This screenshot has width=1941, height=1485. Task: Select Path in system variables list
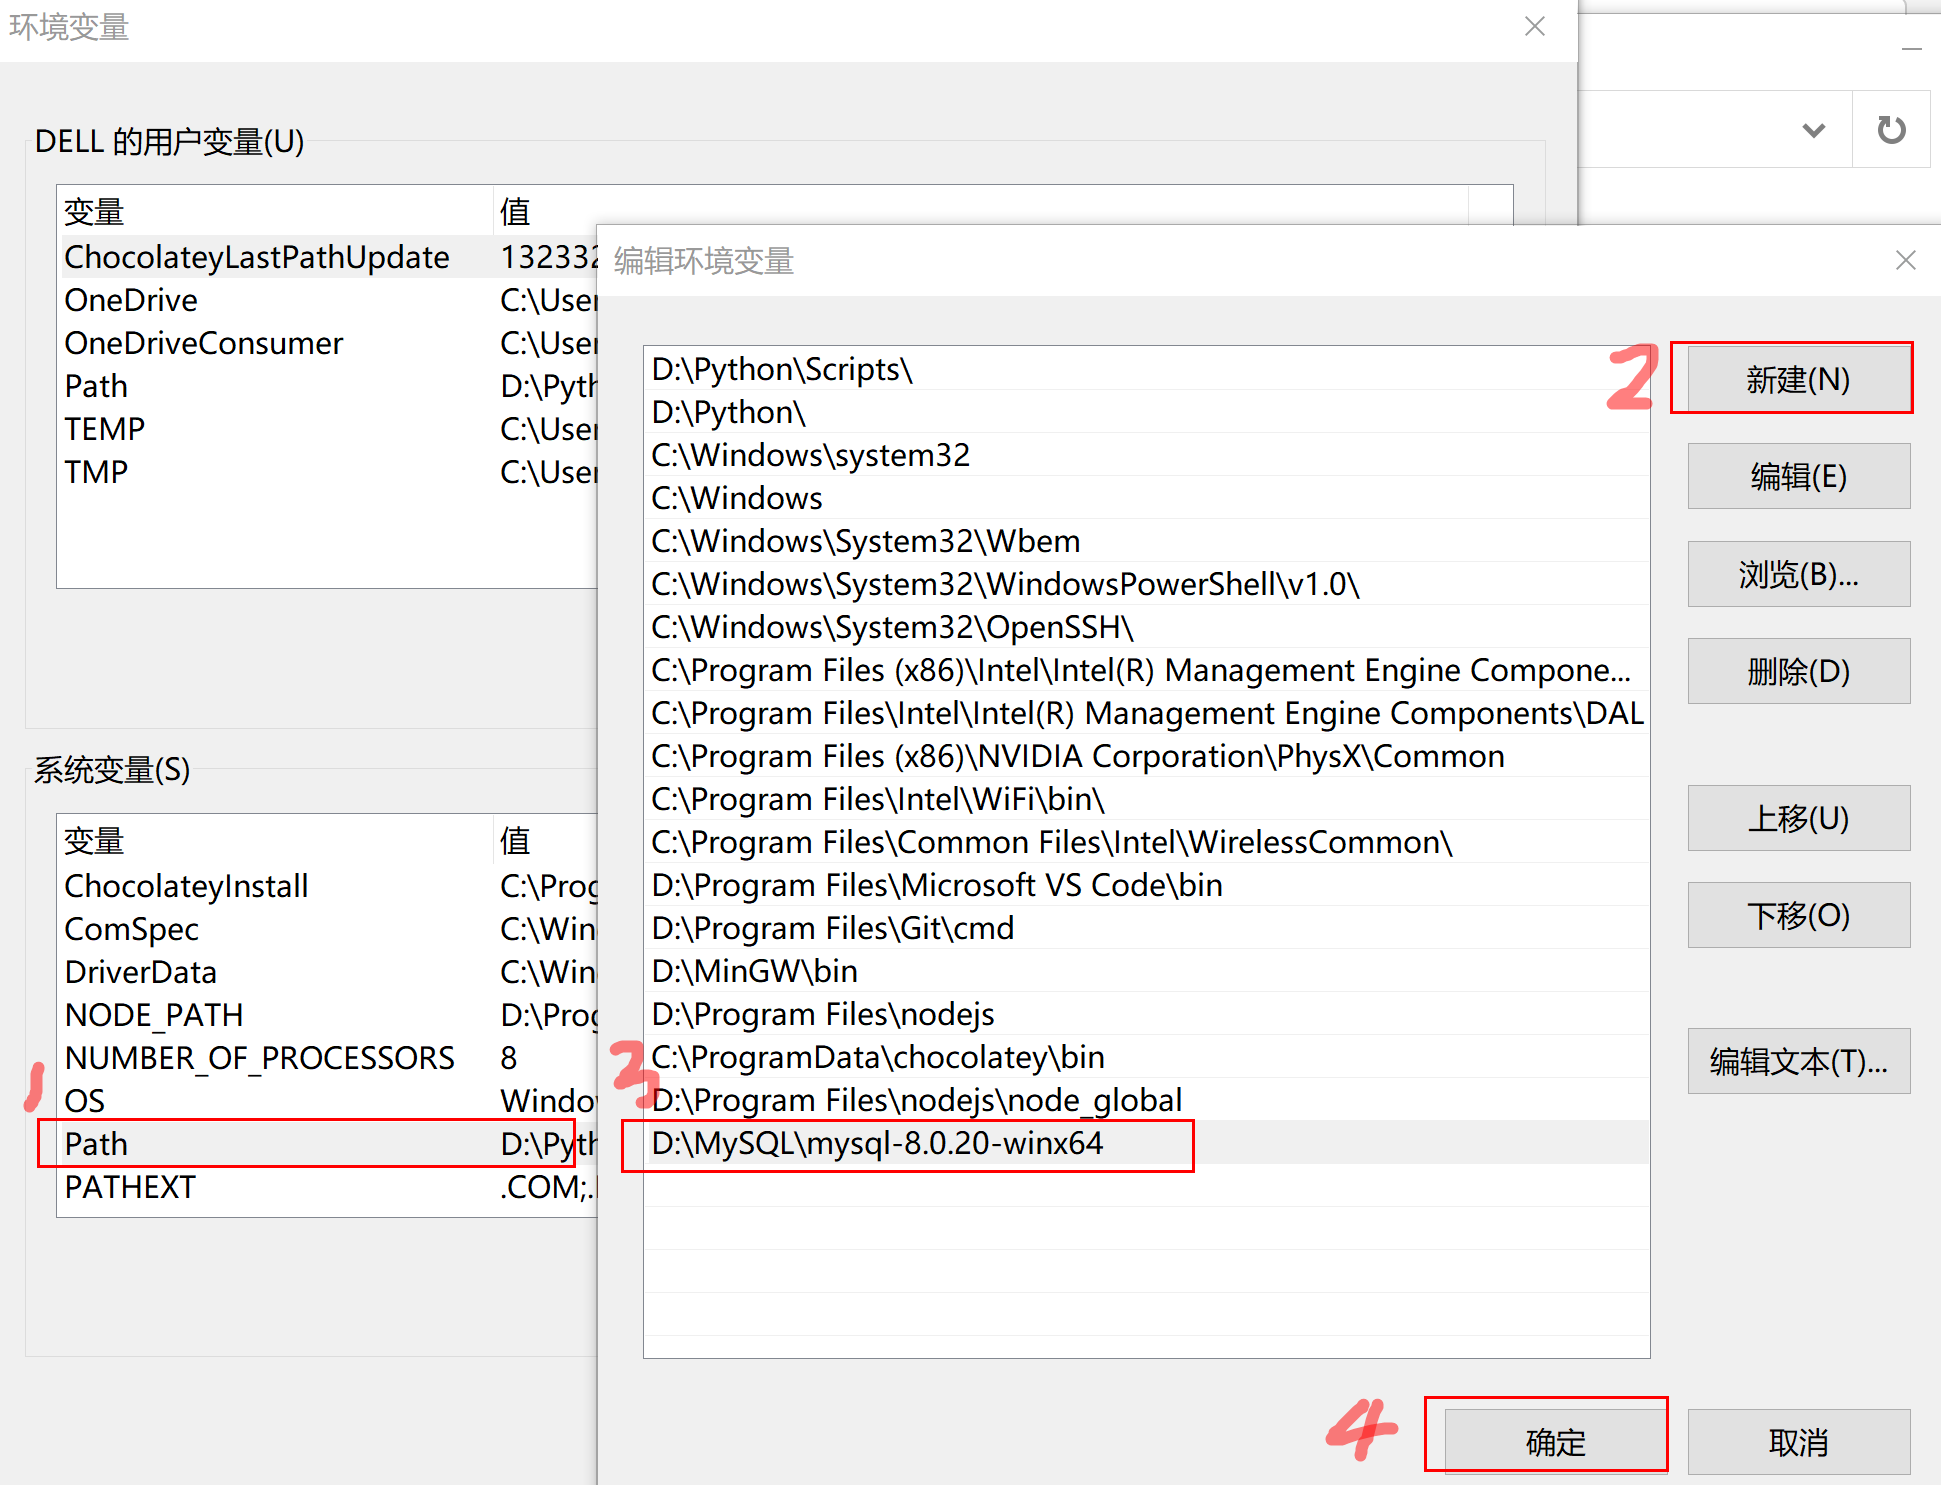point(96,1144)
